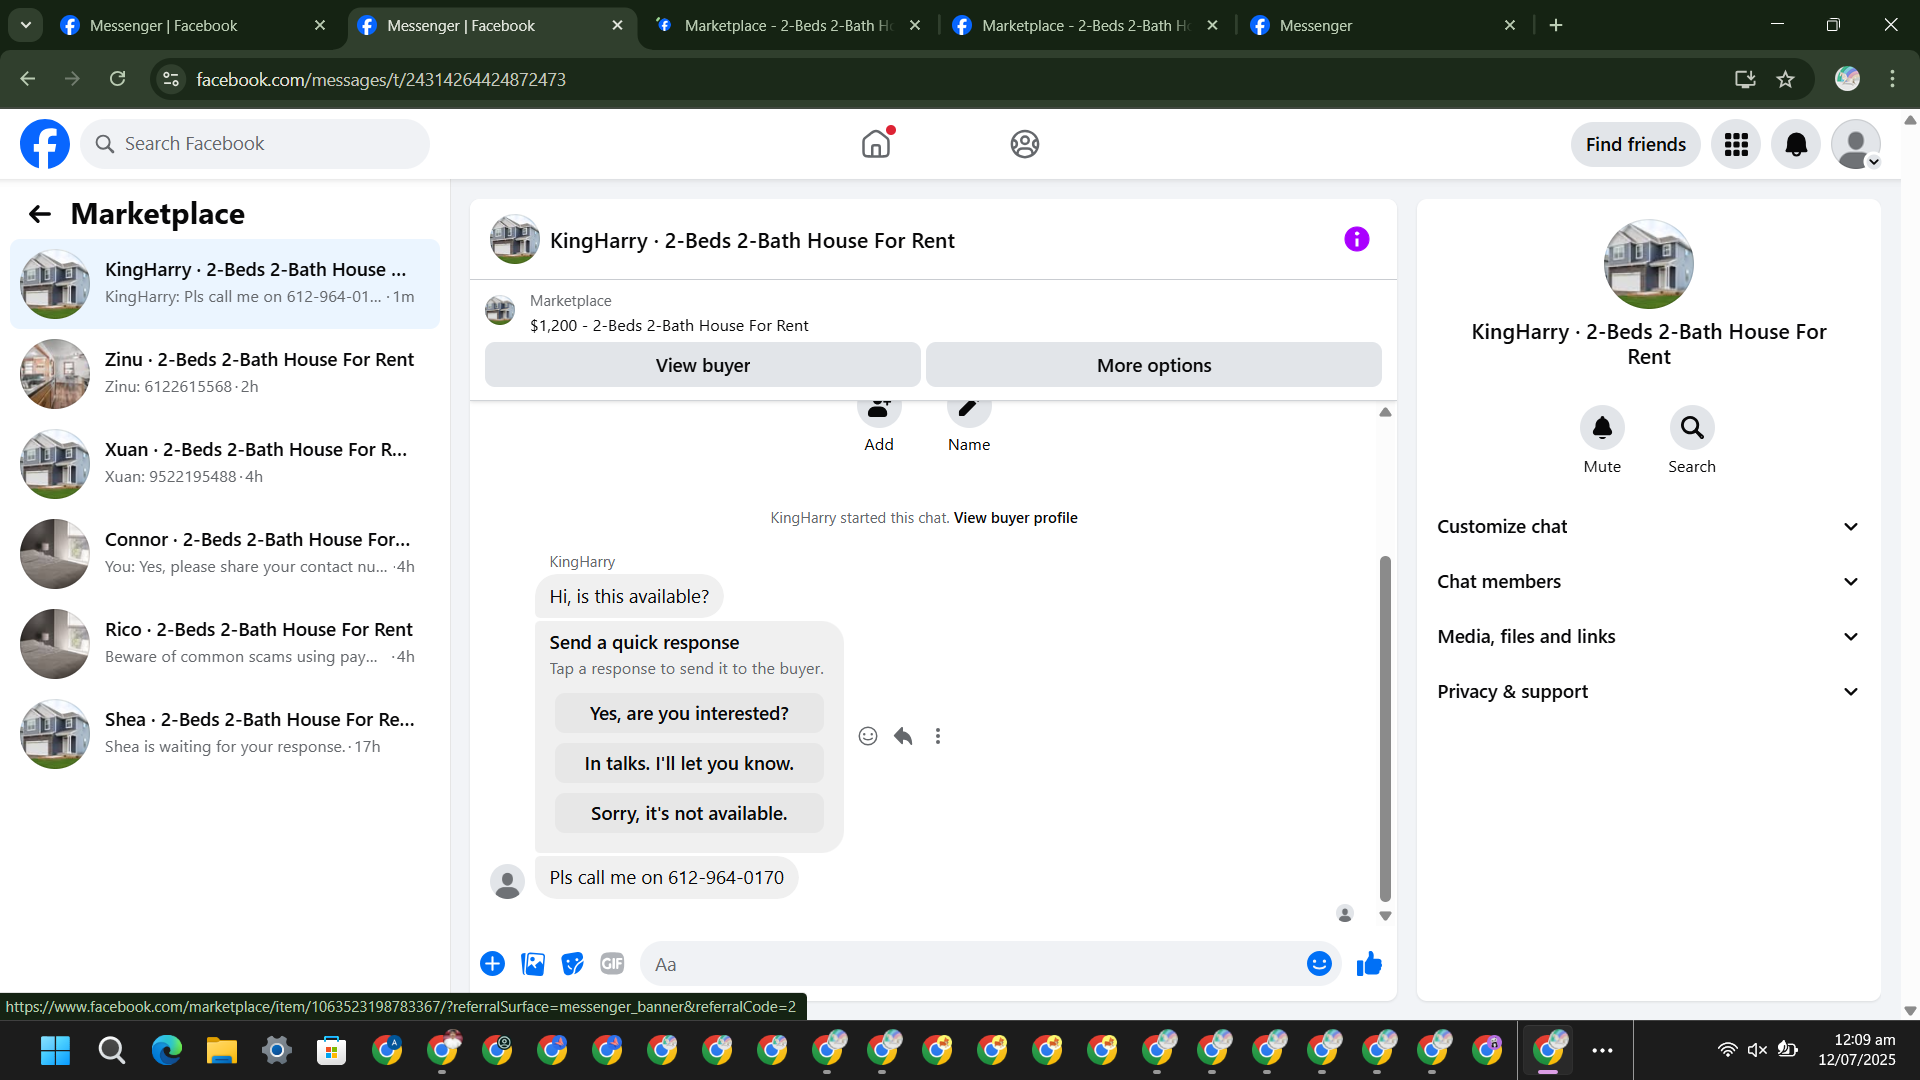Select the 'Pls call me on 612-964-0170' message
1920x1080 pixels.
[666, 878]
